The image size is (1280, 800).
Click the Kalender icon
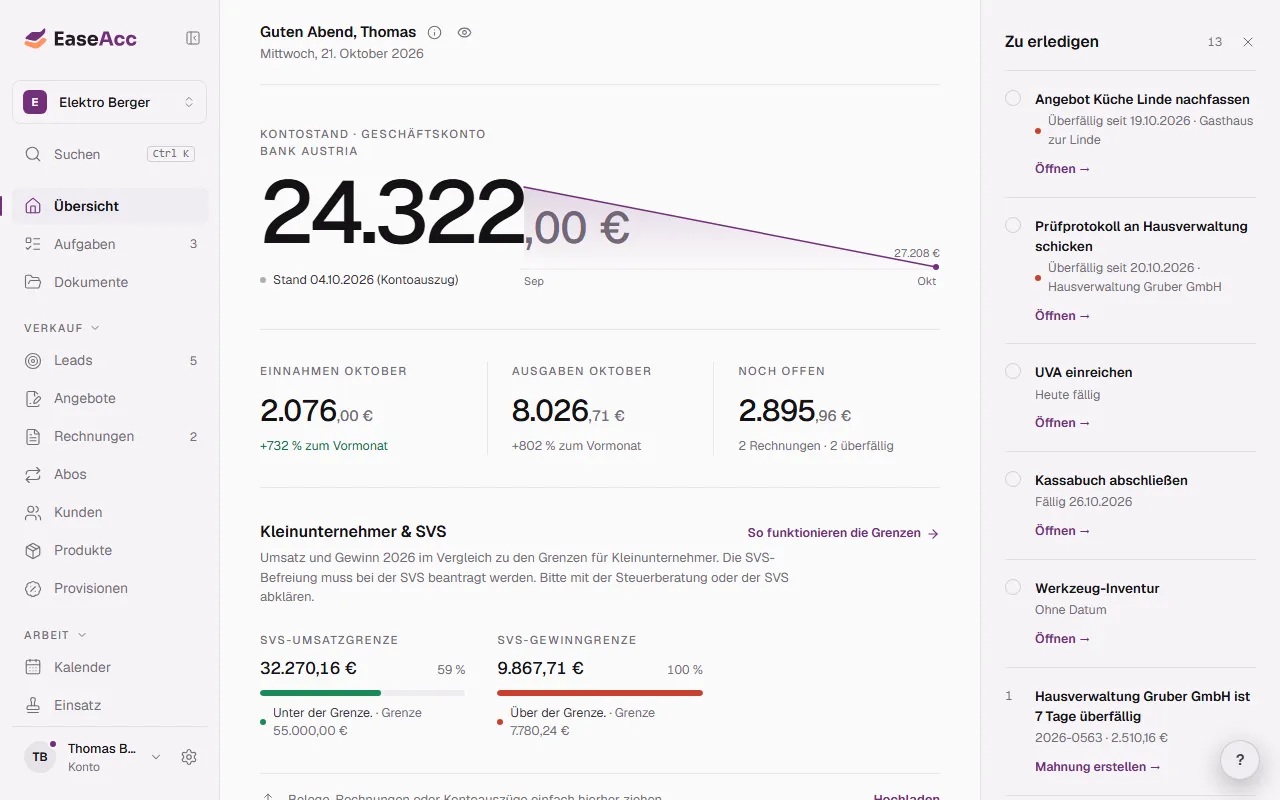(33, 667)
